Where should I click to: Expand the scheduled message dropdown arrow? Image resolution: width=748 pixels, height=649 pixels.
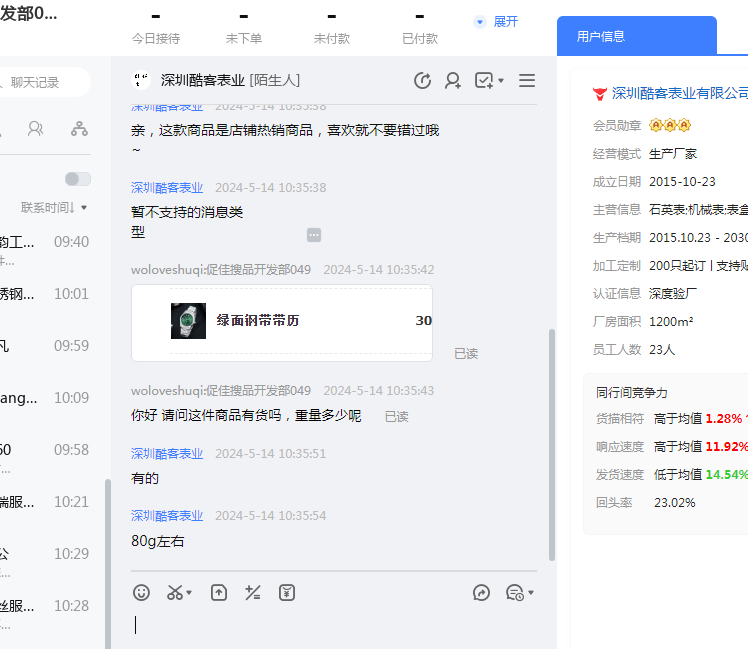pyautogui.click(x=531, y=593)
